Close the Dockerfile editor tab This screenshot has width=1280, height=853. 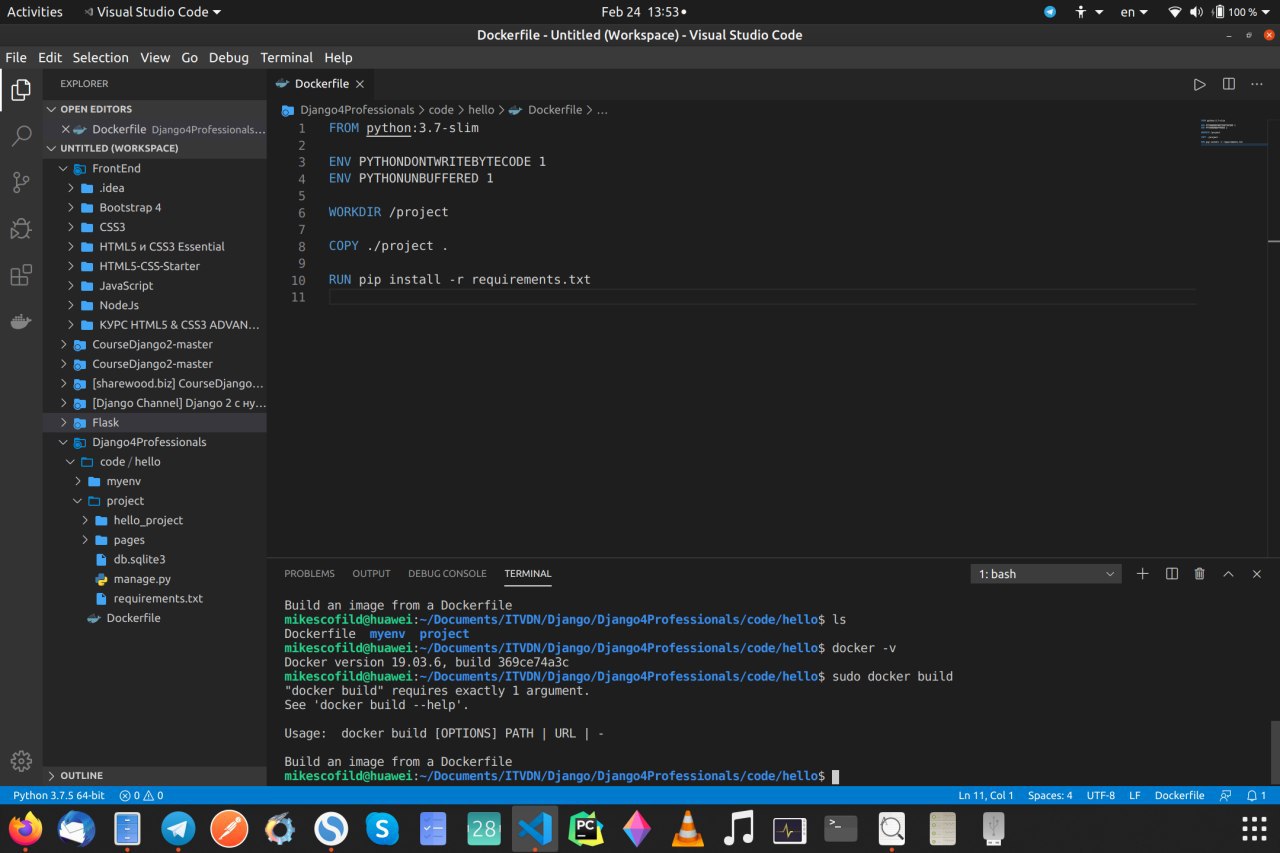(x=359, y=84)
